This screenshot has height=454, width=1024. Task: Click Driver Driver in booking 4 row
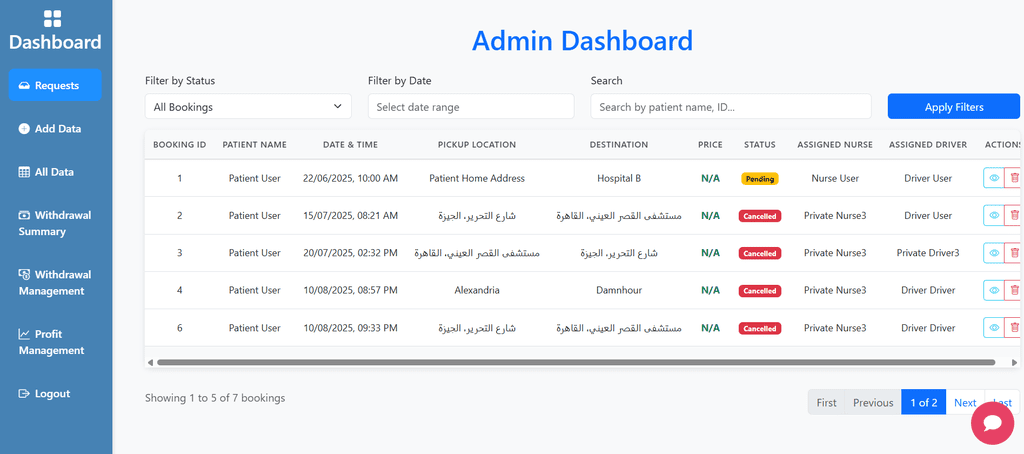tap(928, 291)
